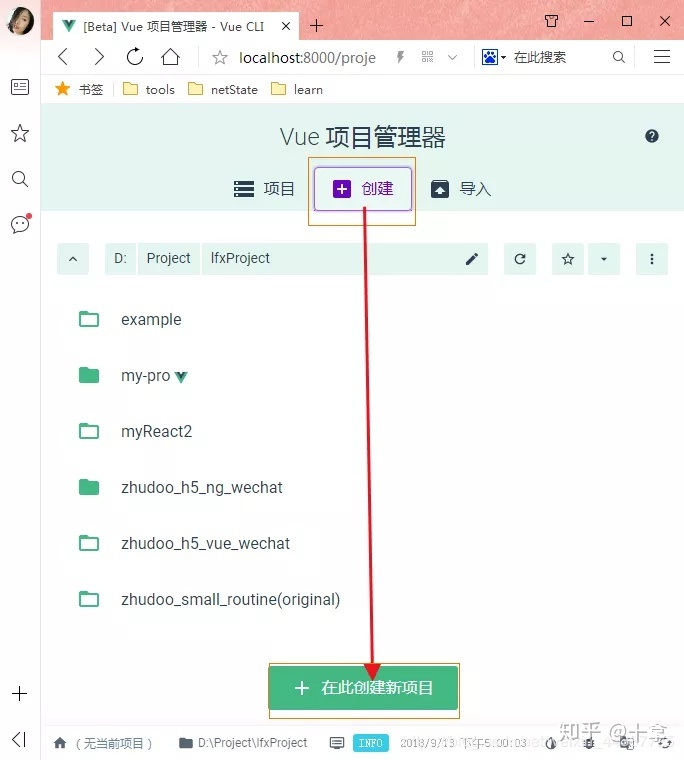Screen dimensions: 684x760
Task: Click the D:\Project\lfxProject status bar folder
Action: coord(243,743)
